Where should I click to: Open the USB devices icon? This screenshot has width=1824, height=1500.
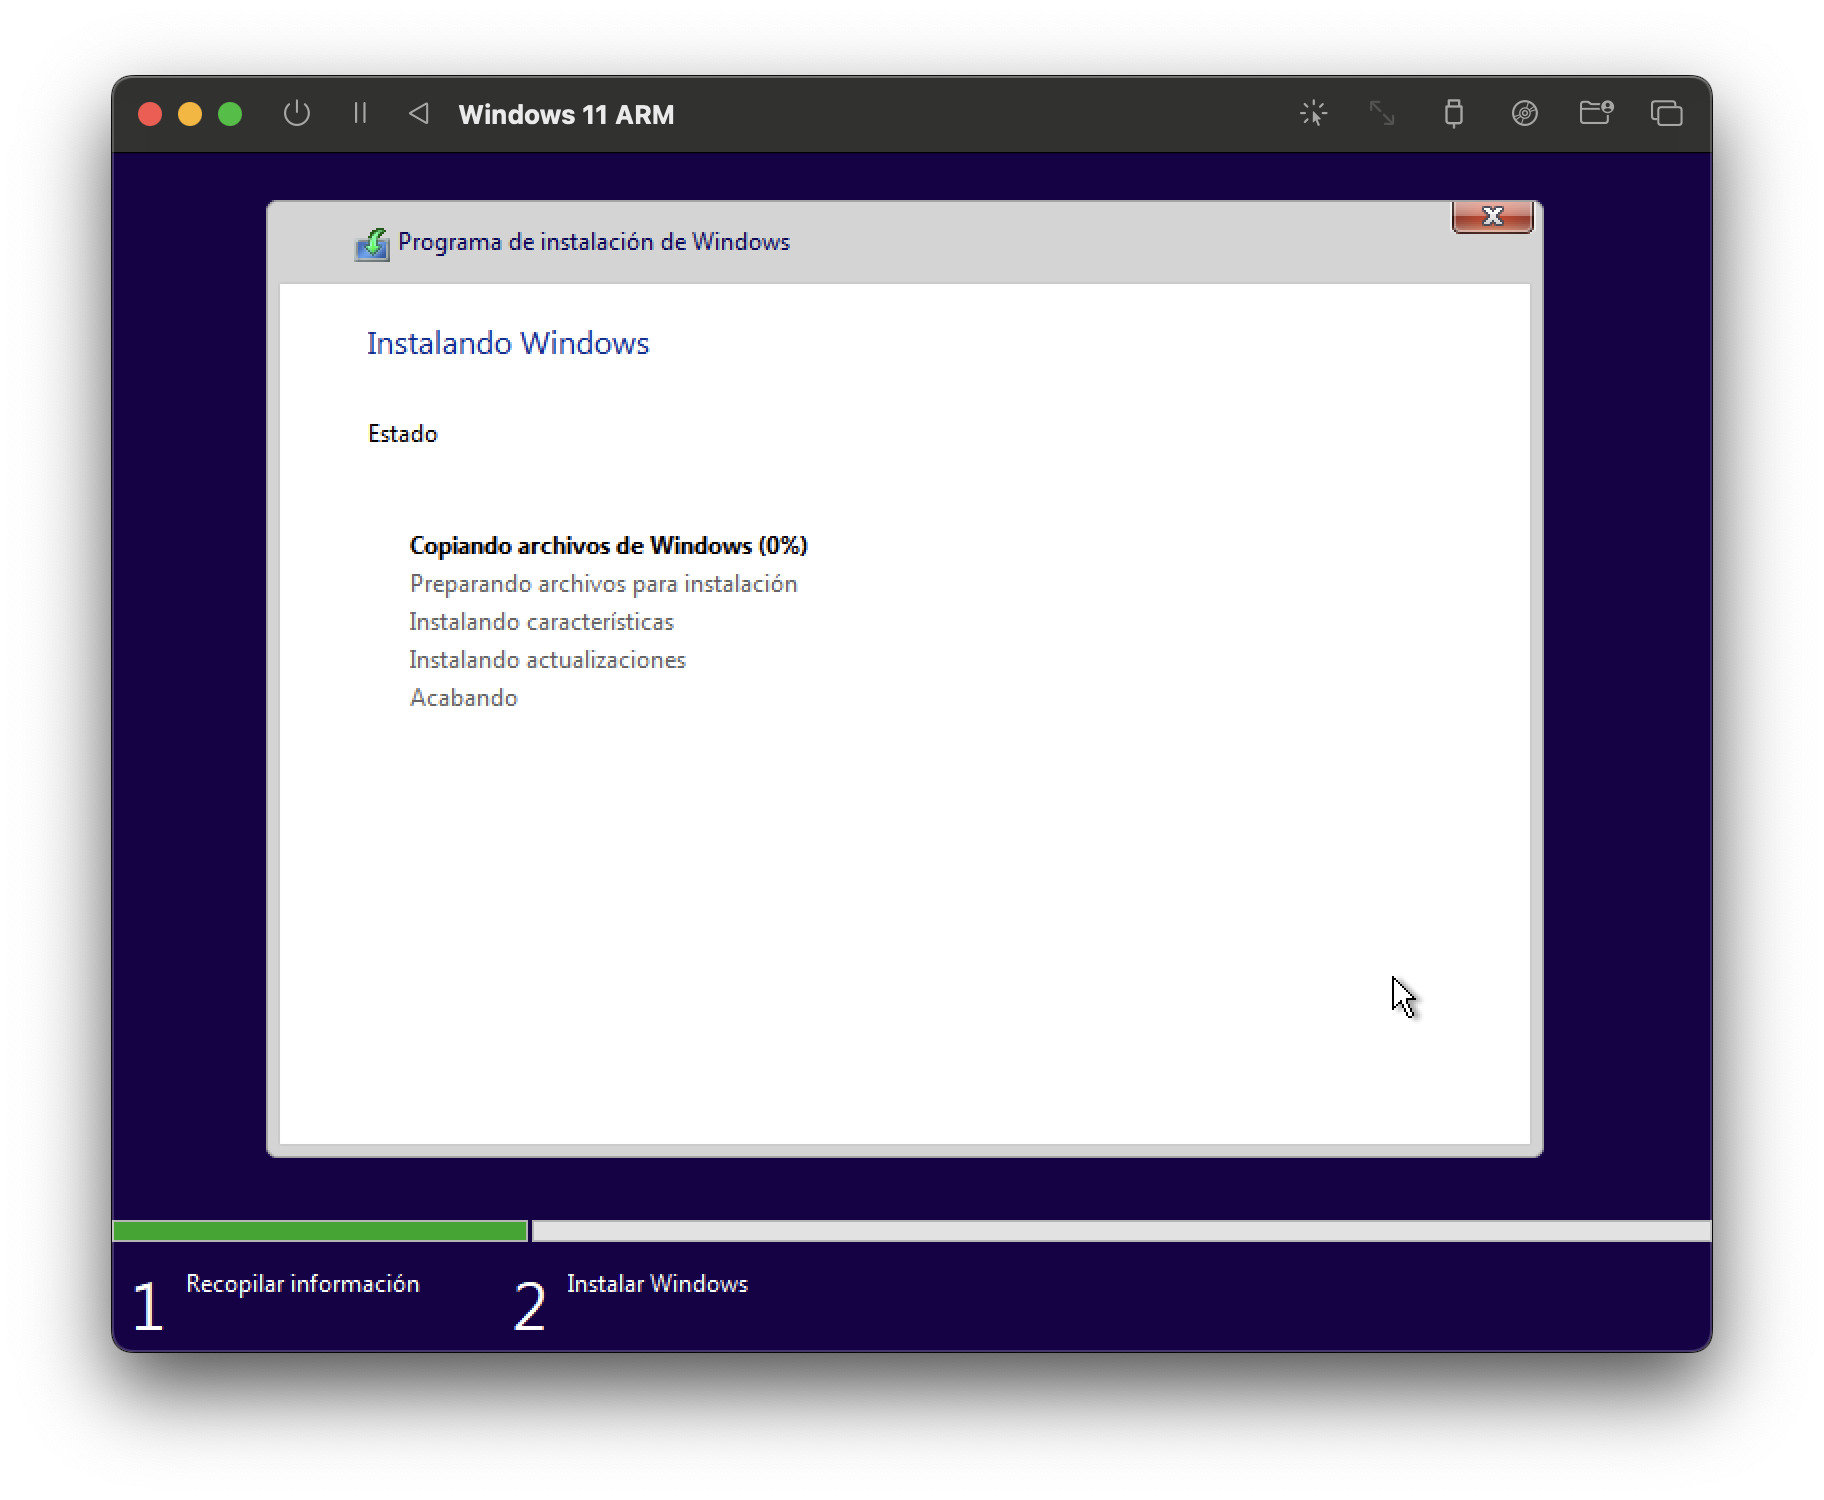tap(1453, 113)
